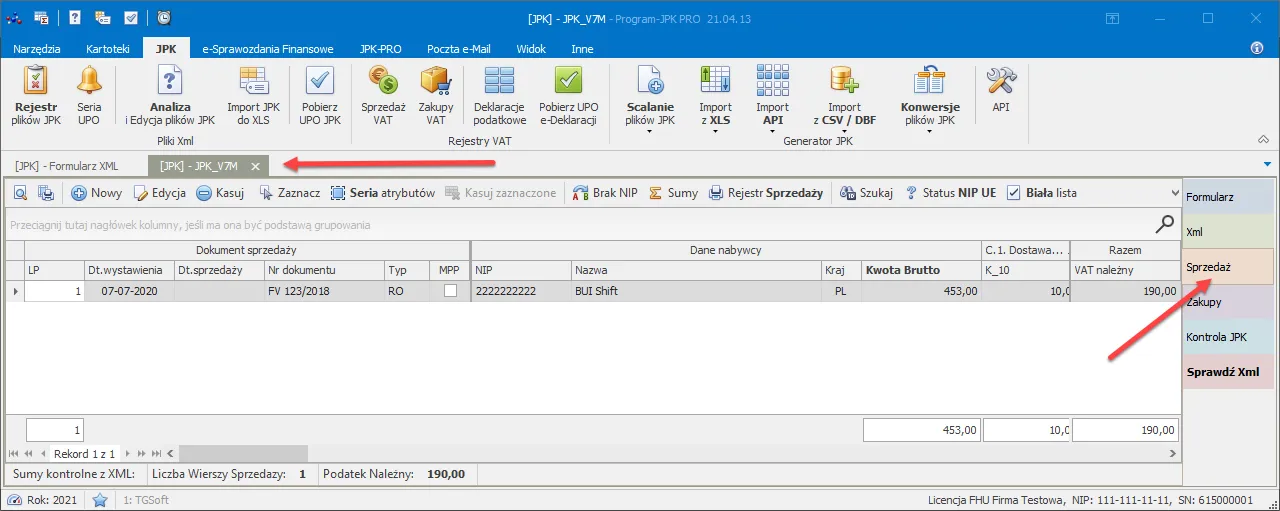Switch to e-Sprawozdania Finansowe tab

point(267,48)
